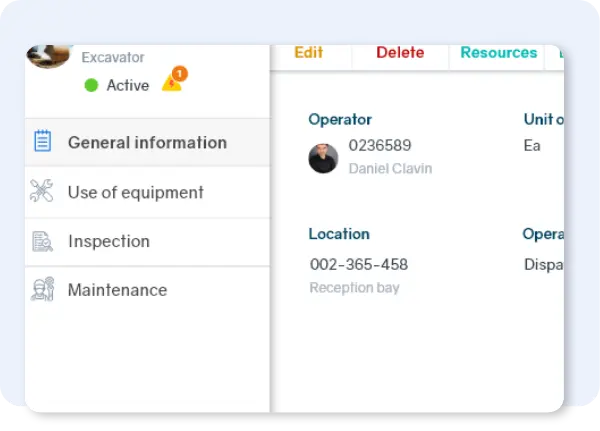Screen dimensions: 600x431
Task: Select Maintenance in the sidebar
Action: pos(117,290)
